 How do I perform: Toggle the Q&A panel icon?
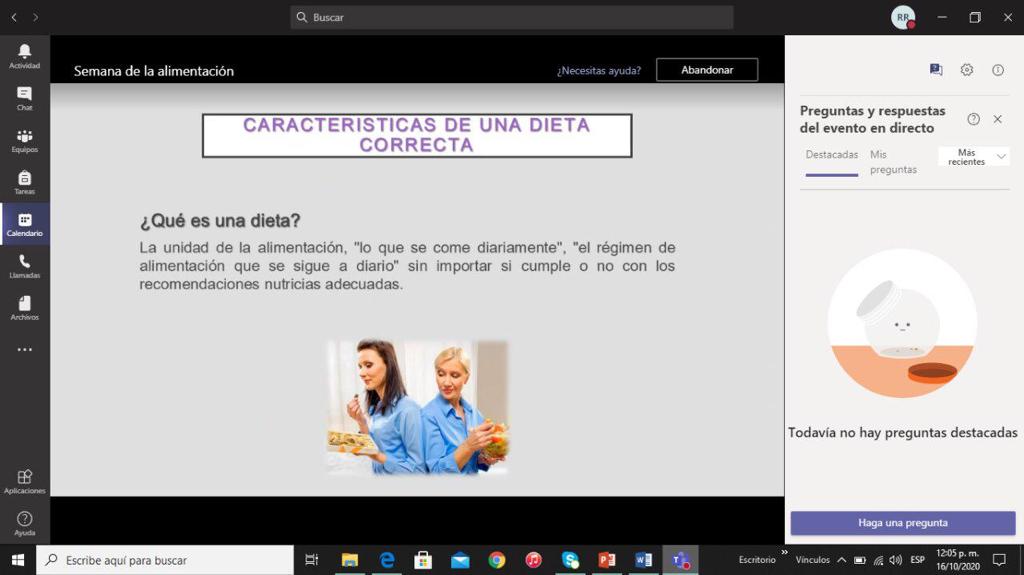click(x=935, y=70)
